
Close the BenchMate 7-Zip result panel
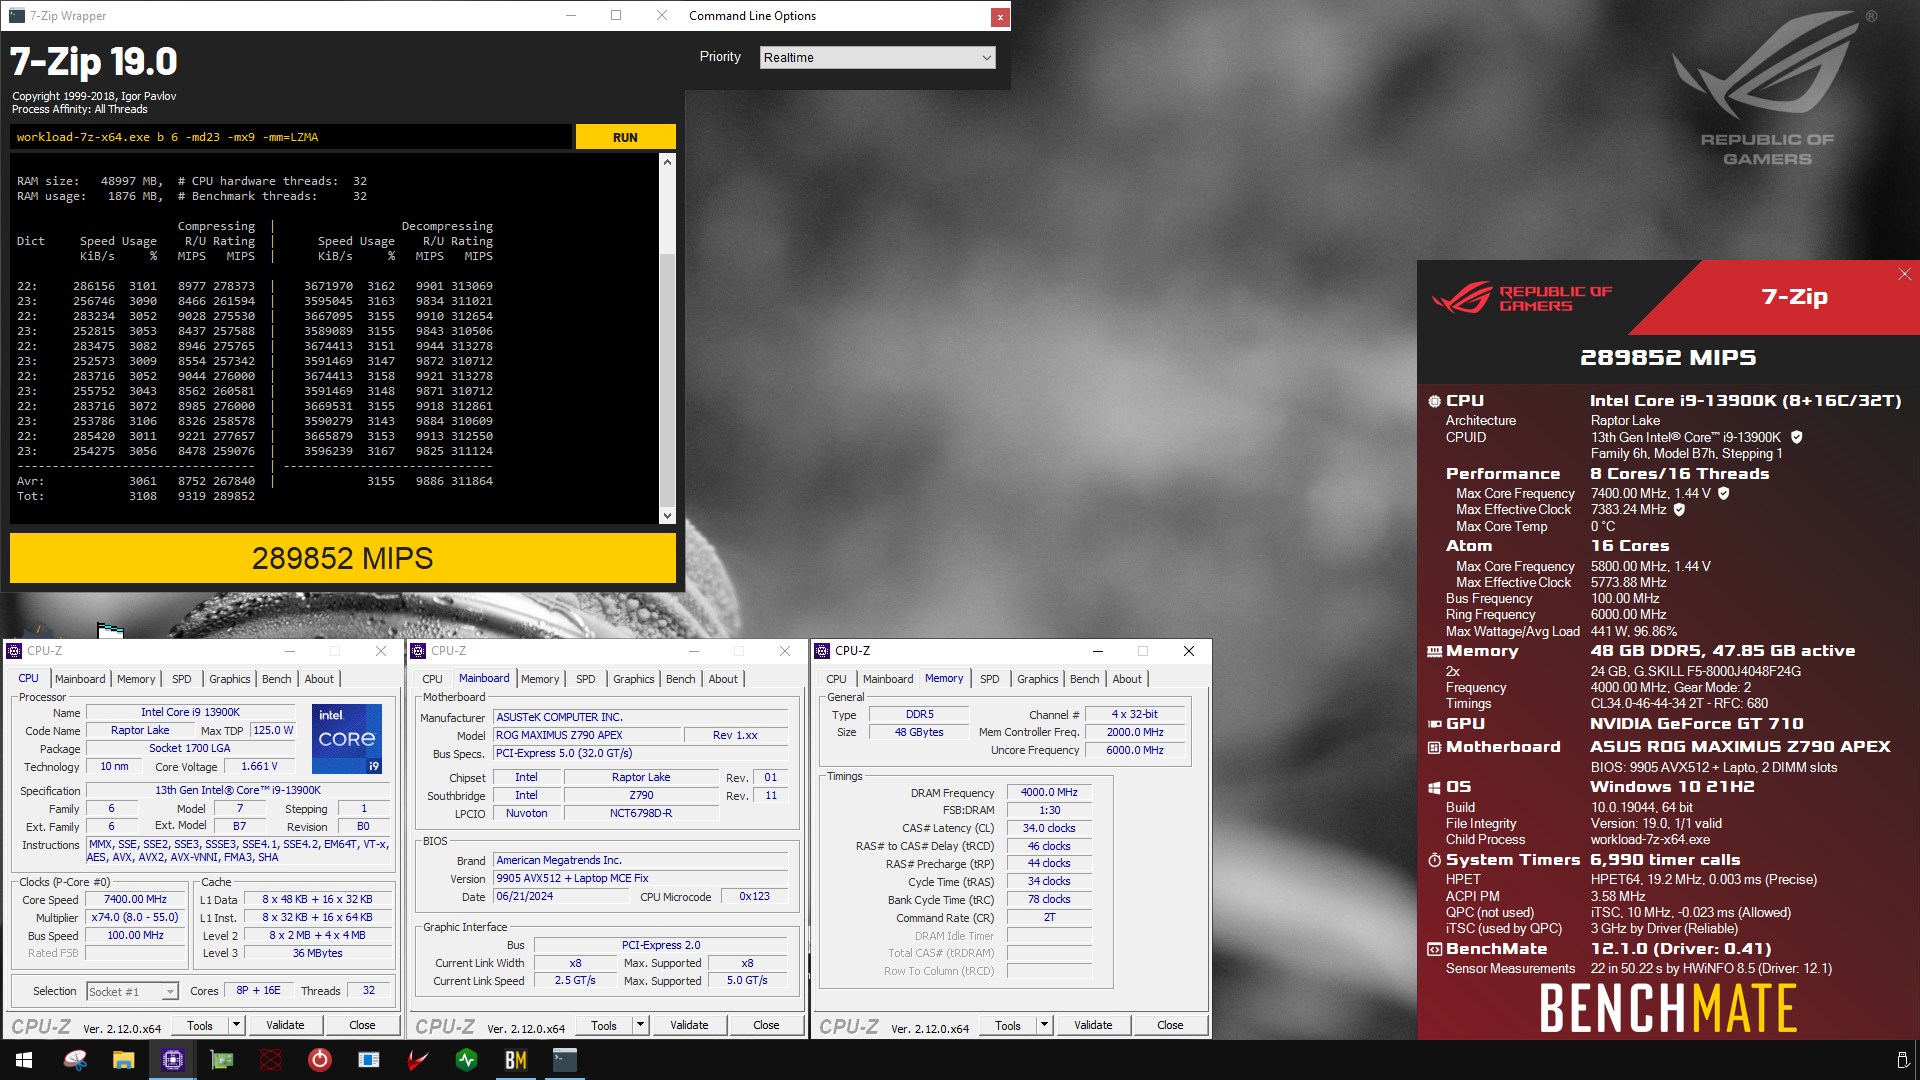(x=1904, y=274)
